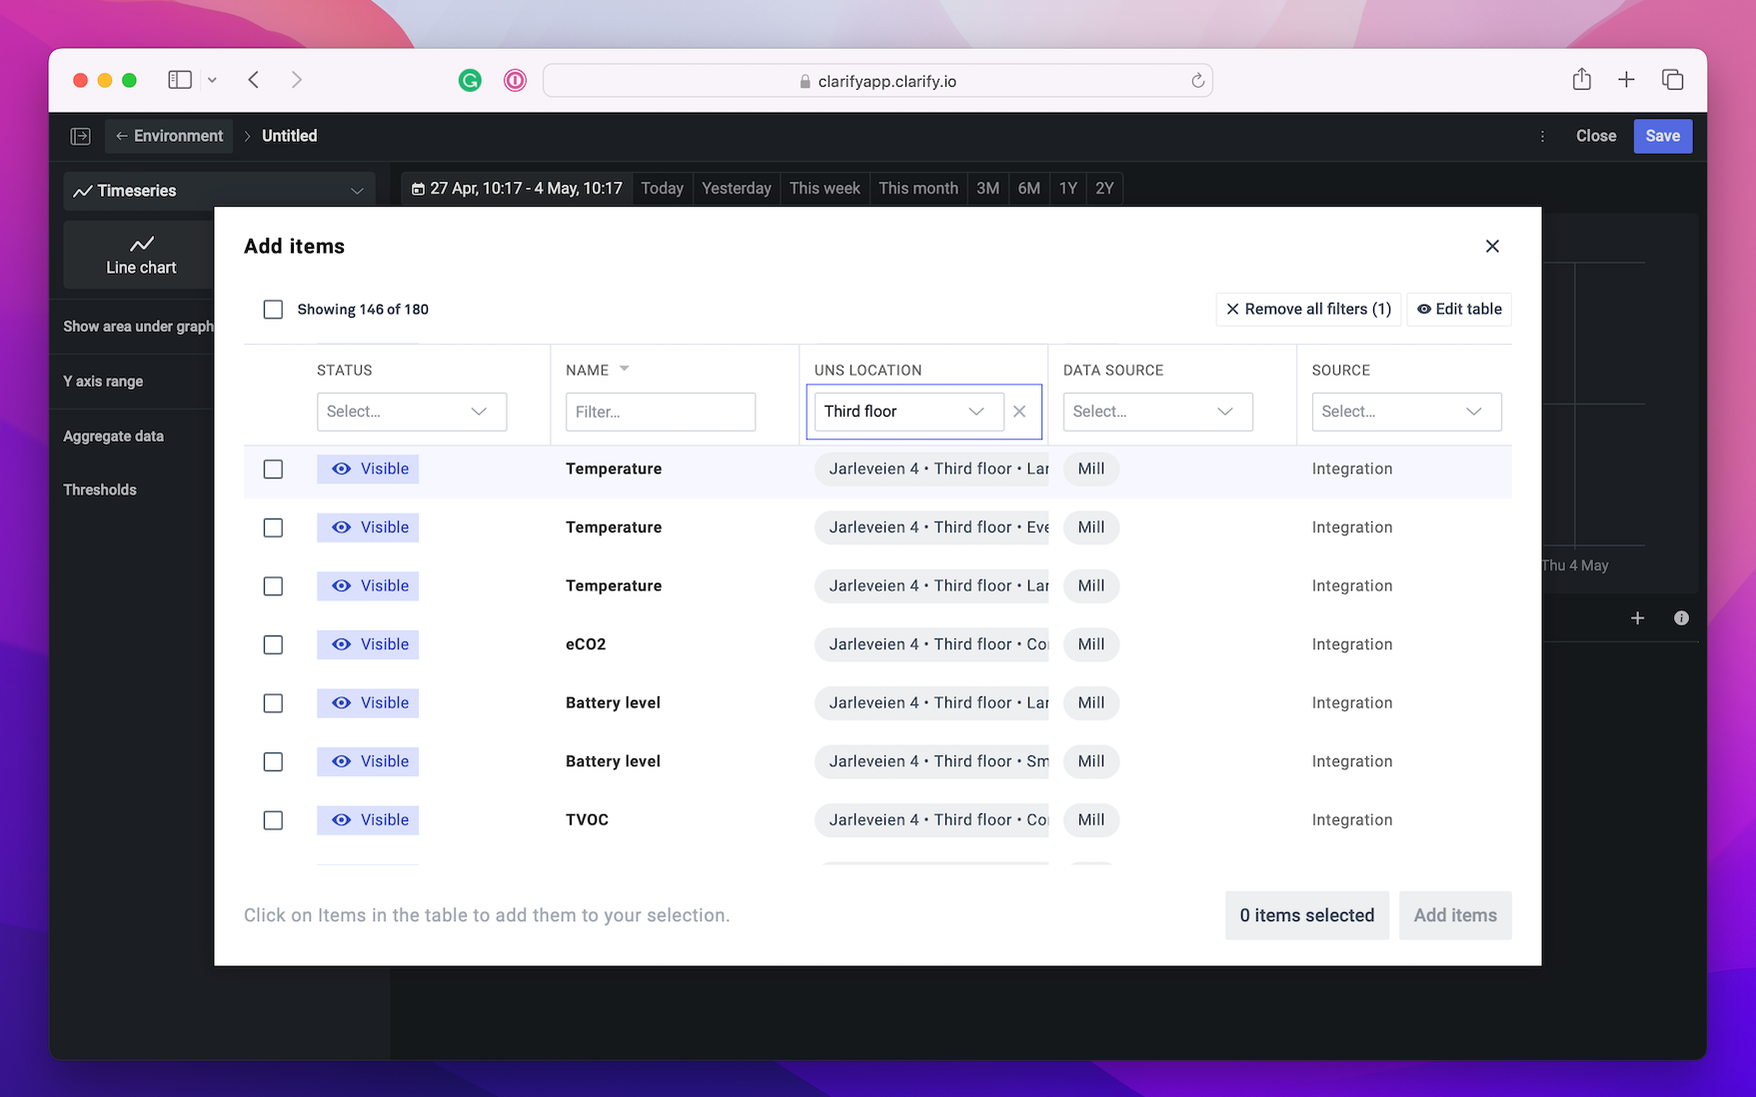Go back to Environment breadcrumb
The width and height of the screenshot is (1756, 1097).
(169, 136)
